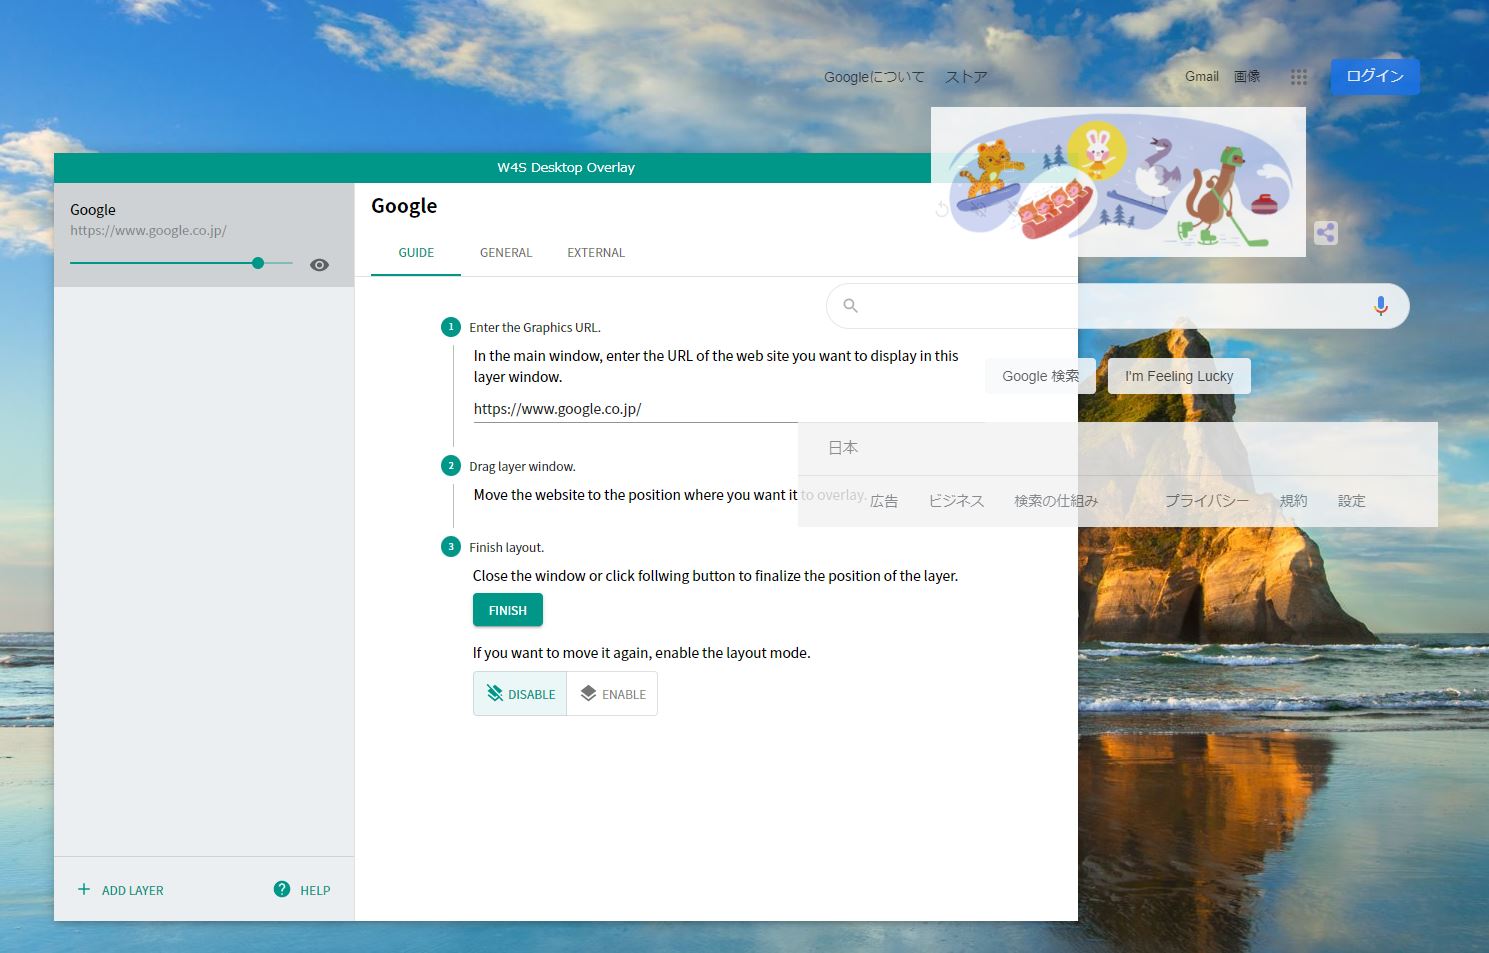Open the GENERAL tab
The width and height of the screenshot is (1489, 953).
[506, 253]
